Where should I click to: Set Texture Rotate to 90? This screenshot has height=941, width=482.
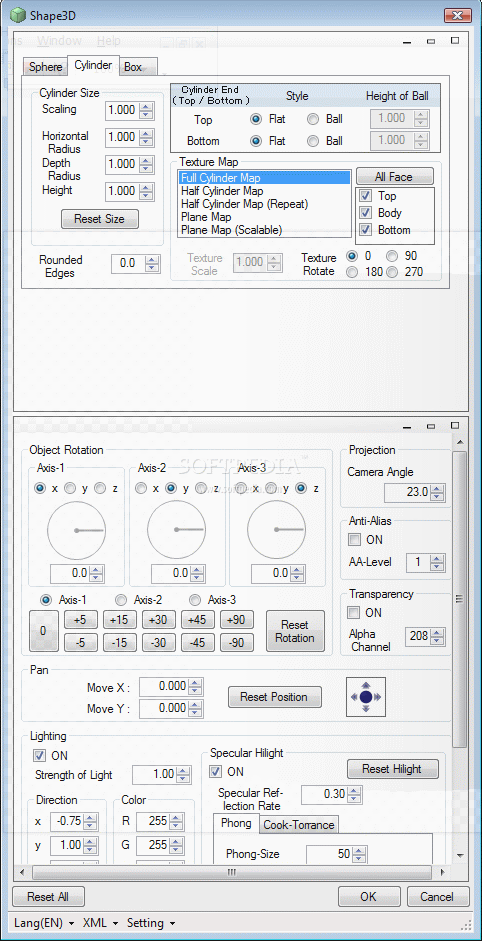[x=392, y=256]
